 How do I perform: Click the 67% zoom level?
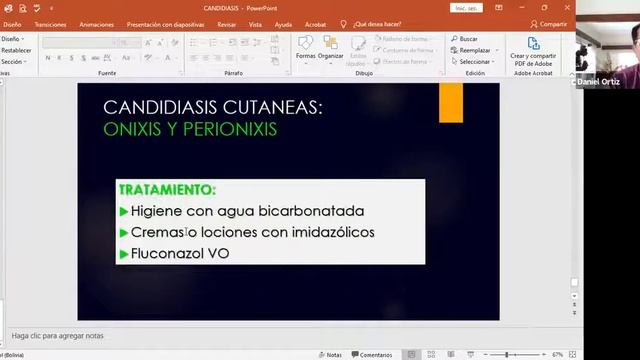(558, 355)
